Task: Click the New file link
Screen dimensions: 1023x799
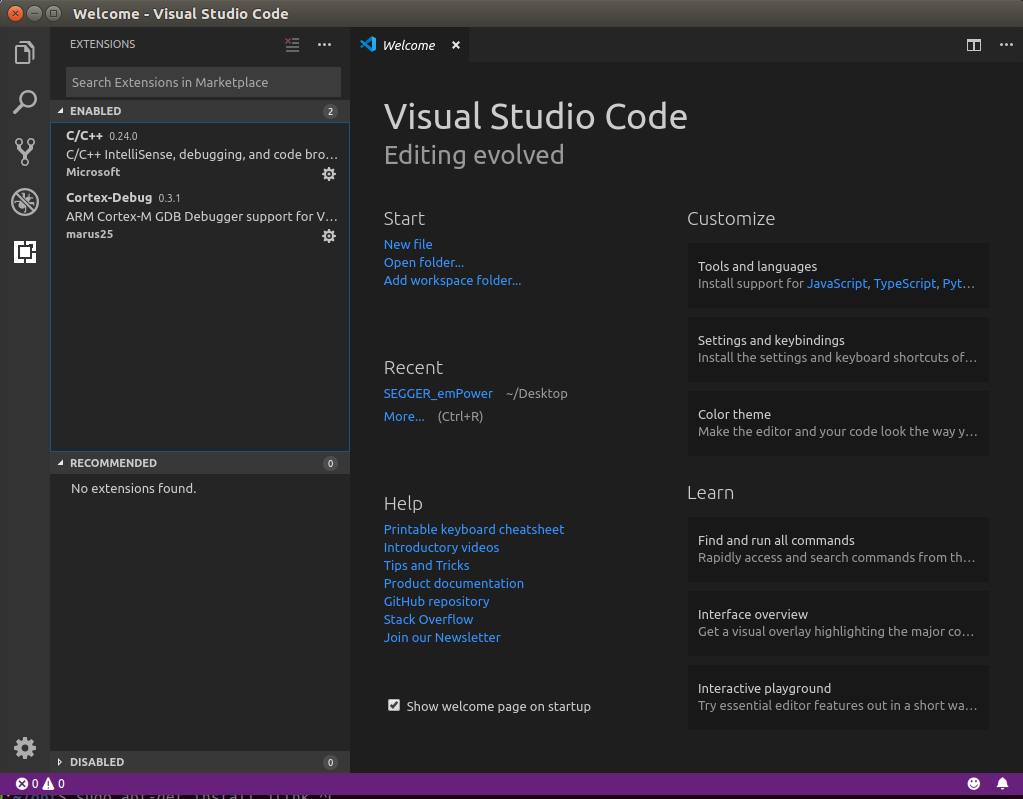Action: tap(408, 244)
